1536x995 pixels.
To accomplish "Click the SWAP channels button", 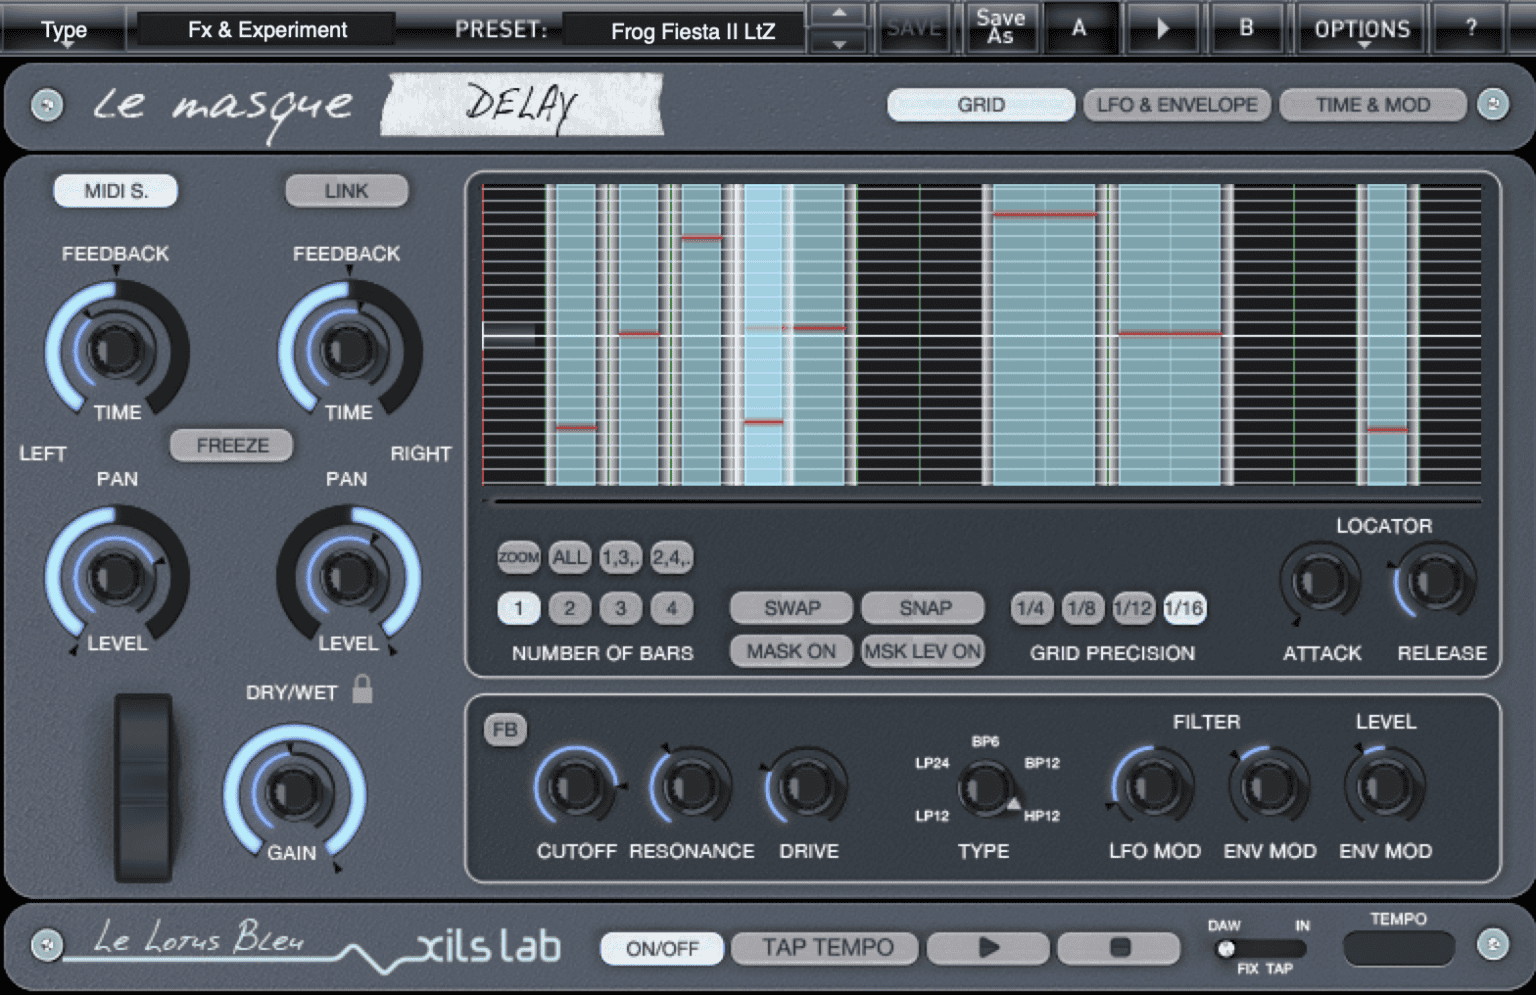I will click(790, 608).
